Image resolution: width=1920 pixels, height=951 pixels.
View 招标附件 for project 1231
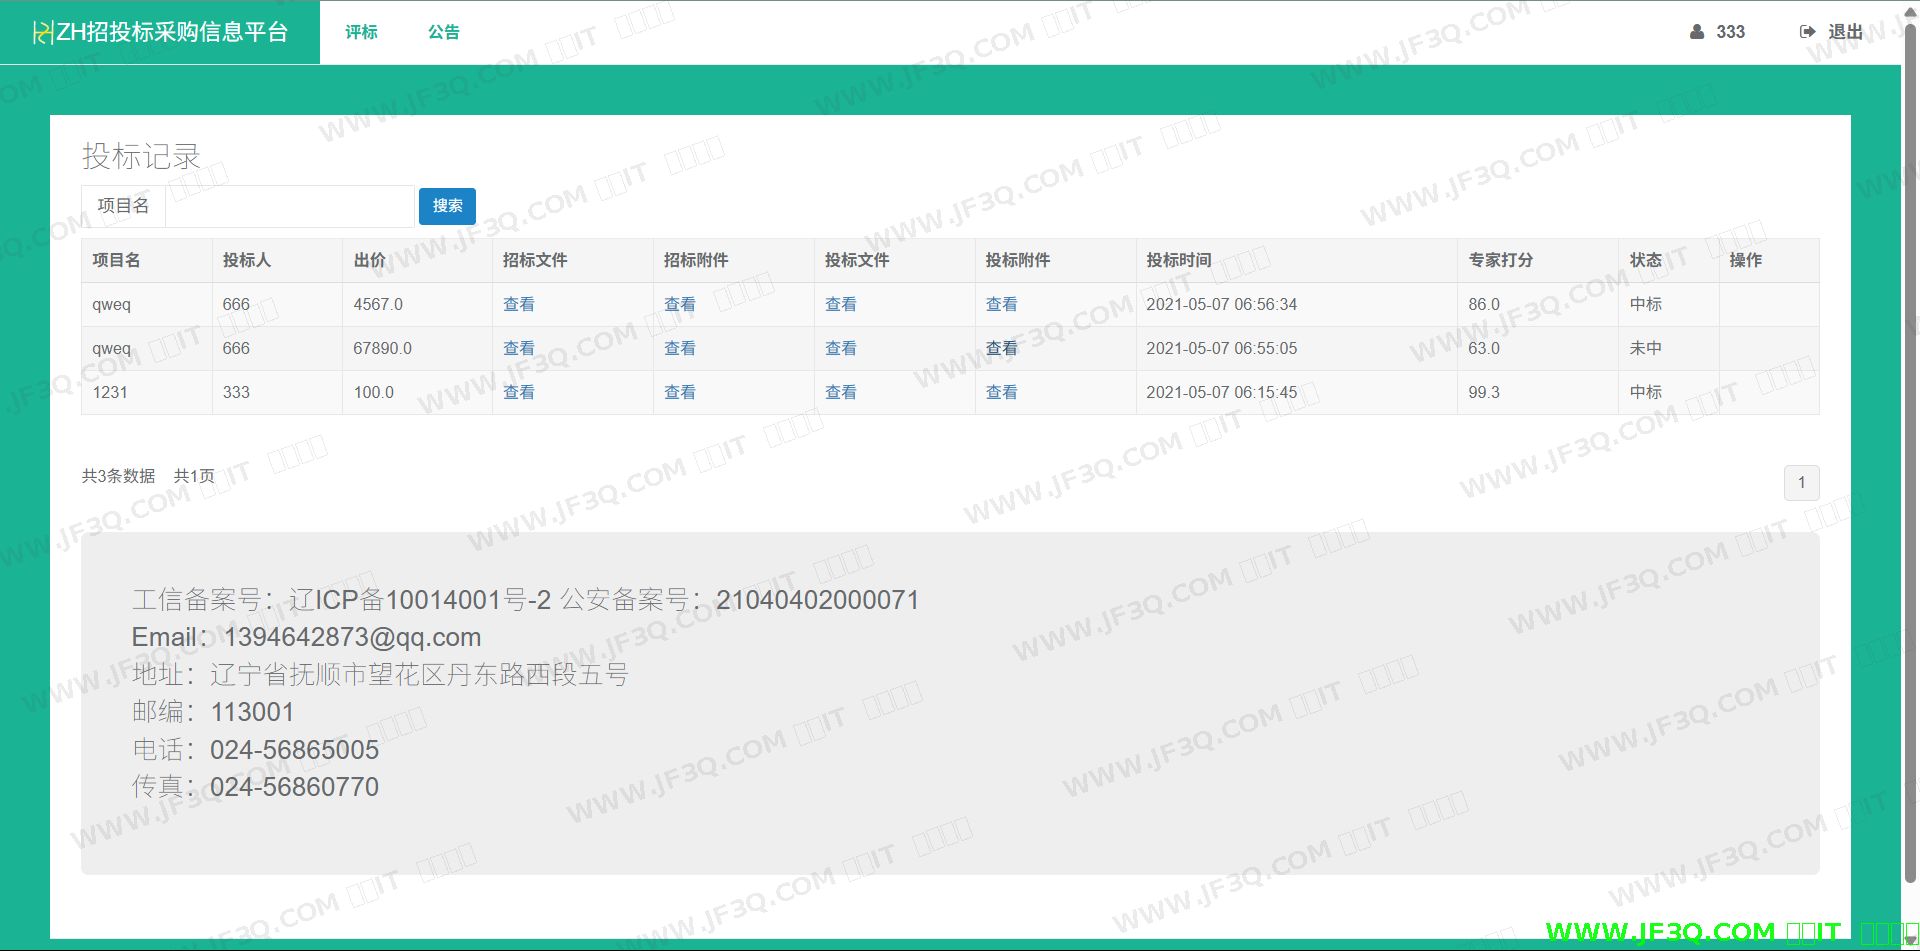click(679, 392)
